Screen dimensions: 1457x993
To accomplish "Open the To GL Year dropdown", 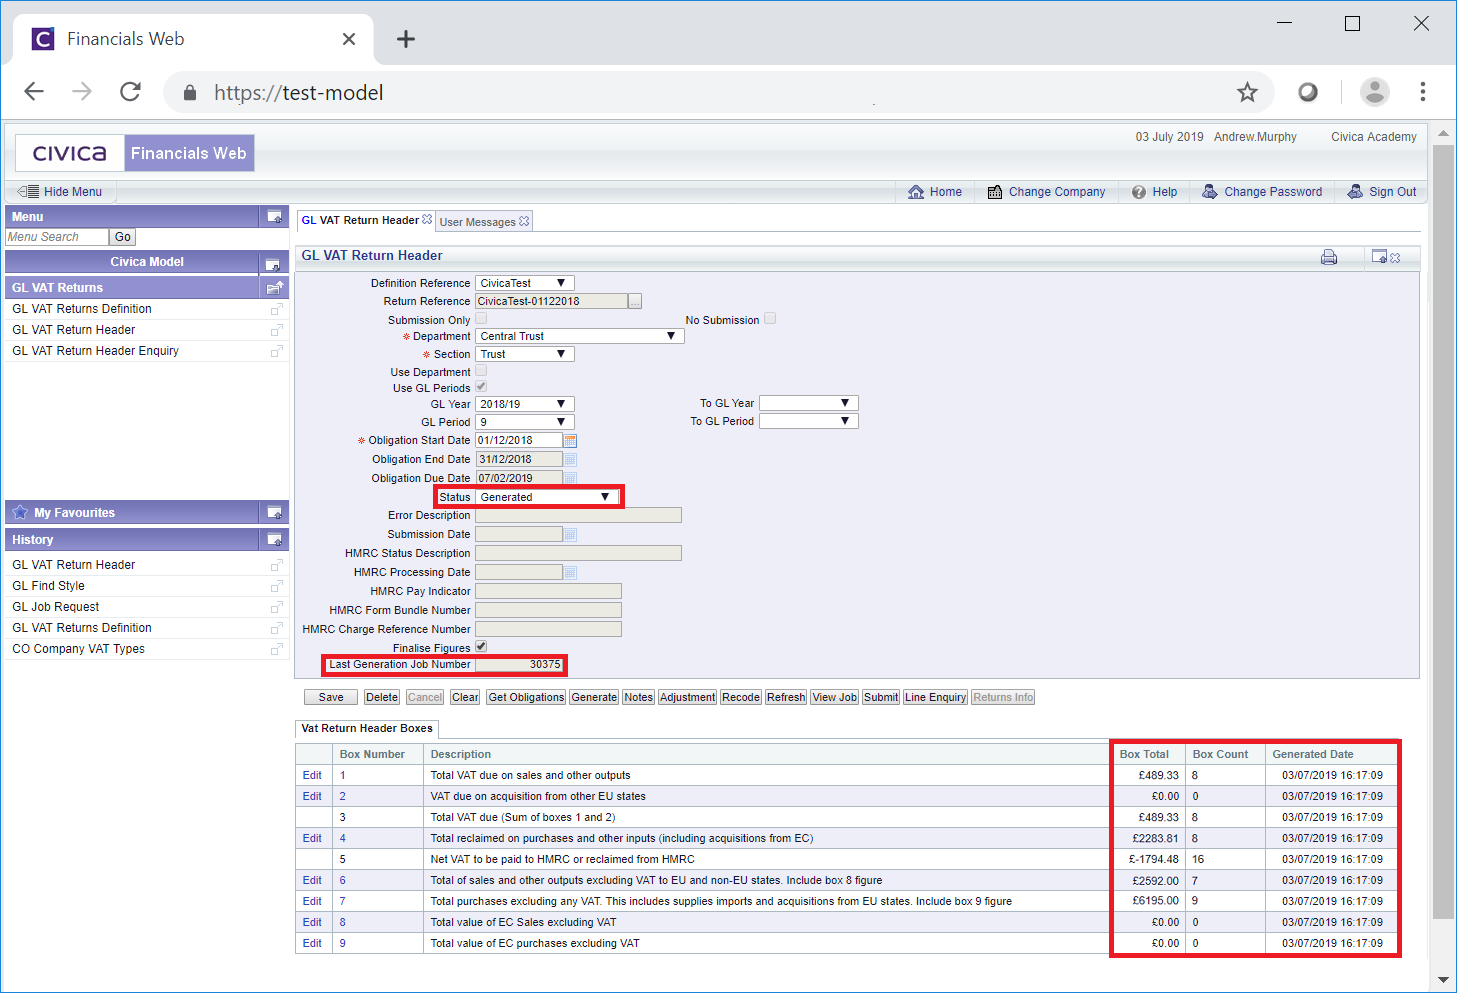I will coord(809,403).
